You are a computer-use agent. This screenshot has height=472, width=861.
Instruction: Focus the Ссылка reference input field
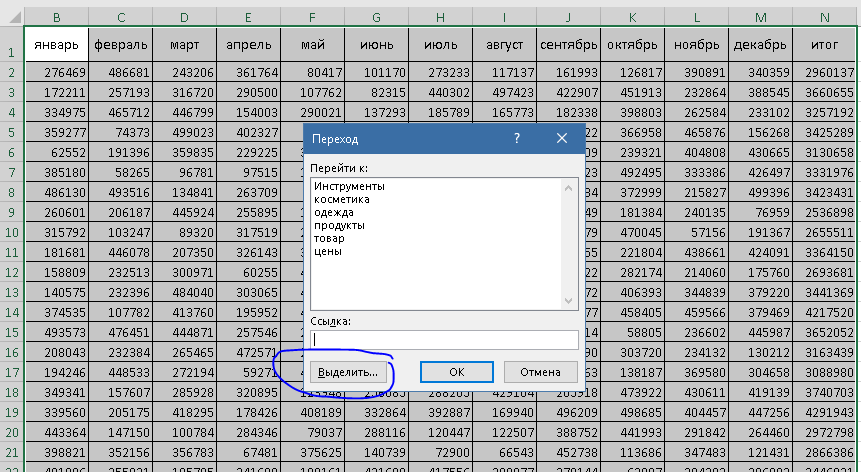pyautogui.click(x=444, y=339)
